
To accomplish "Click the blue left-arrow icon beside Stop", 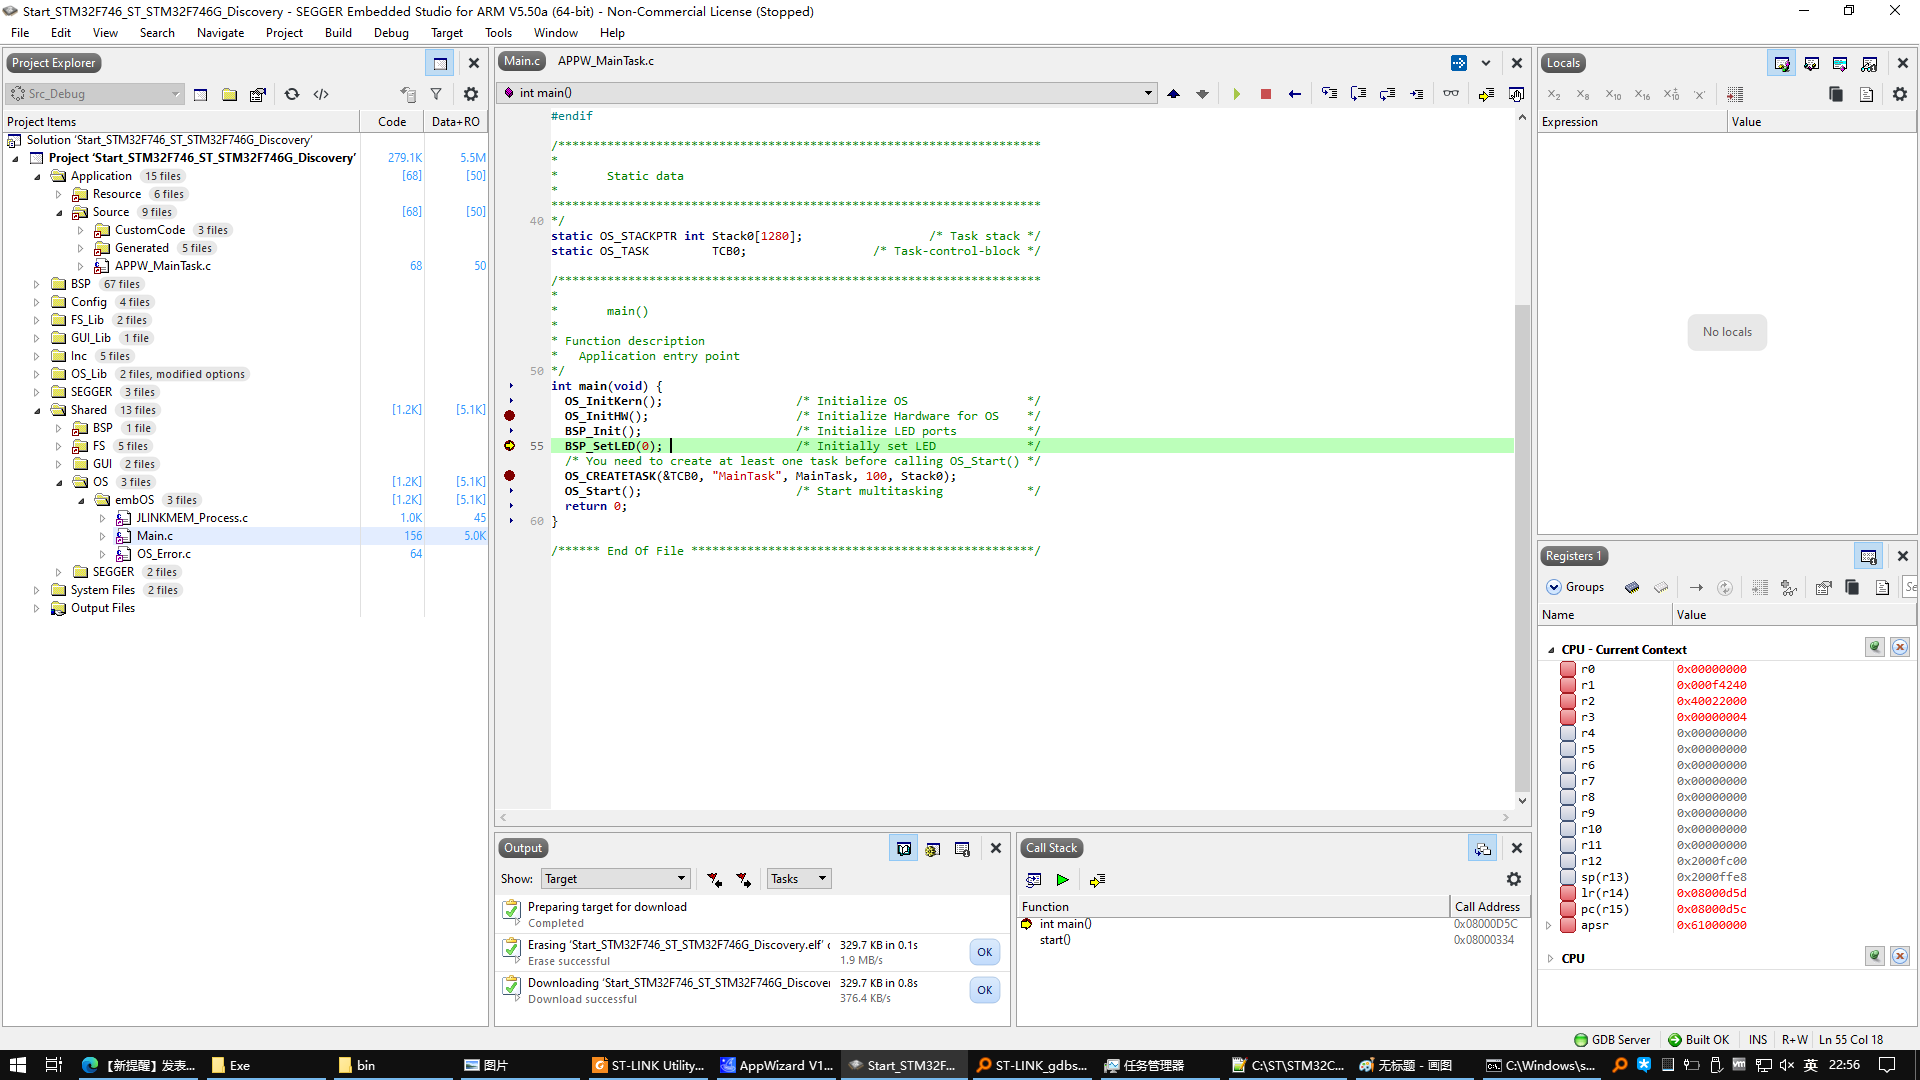I will point(1295,94).
